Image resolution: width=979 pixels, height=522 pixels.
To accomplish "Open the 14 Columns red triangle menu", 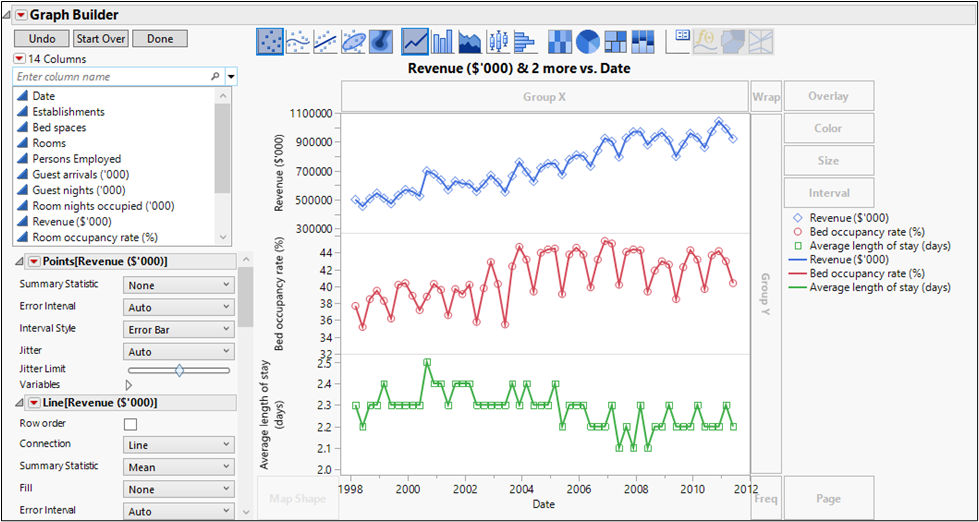I will point(19,59).
